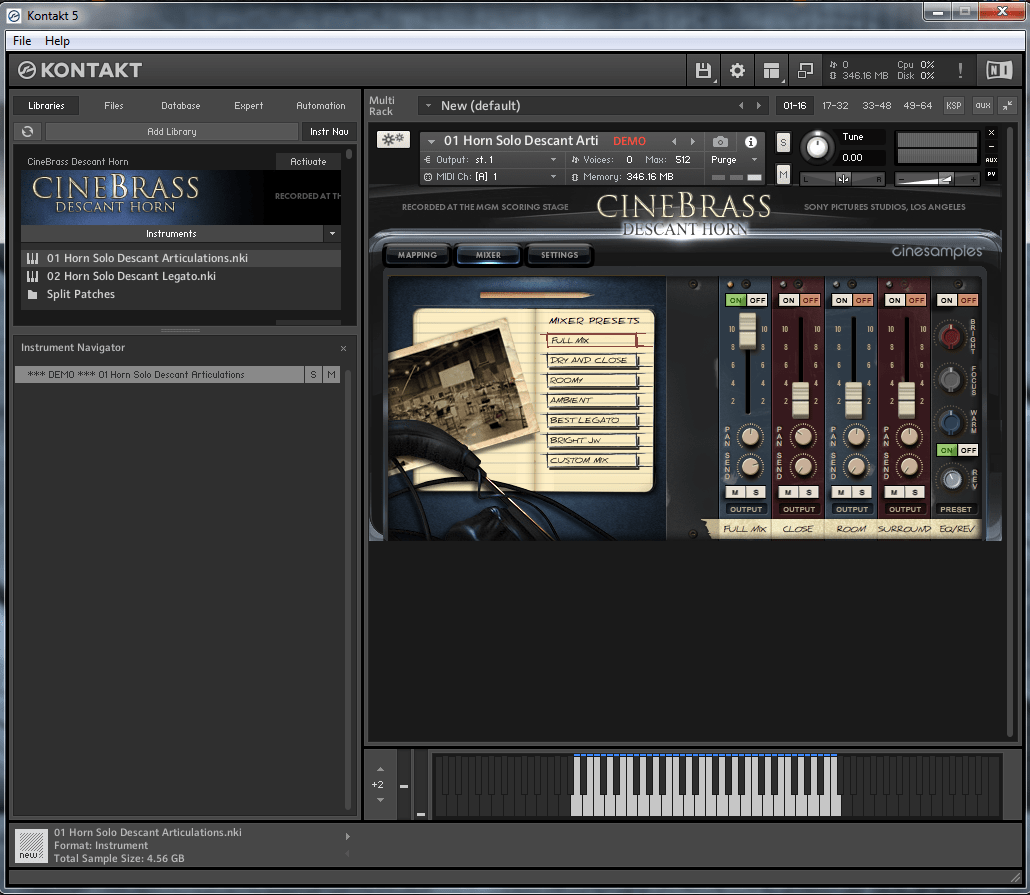Screen dimensions: 1030x895
Task: Click the Add Library button
Action: [x=171, y=131]
